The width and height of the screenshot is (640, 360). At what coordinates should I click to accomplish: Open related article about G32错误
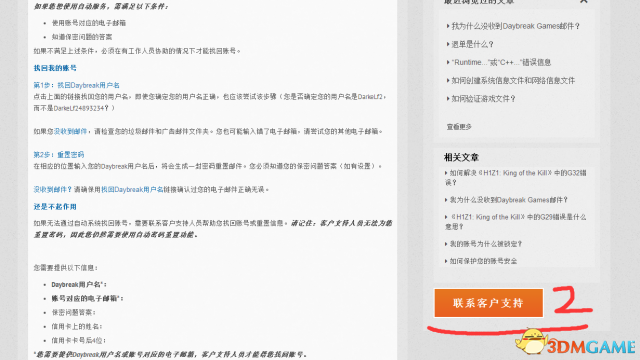516,178
